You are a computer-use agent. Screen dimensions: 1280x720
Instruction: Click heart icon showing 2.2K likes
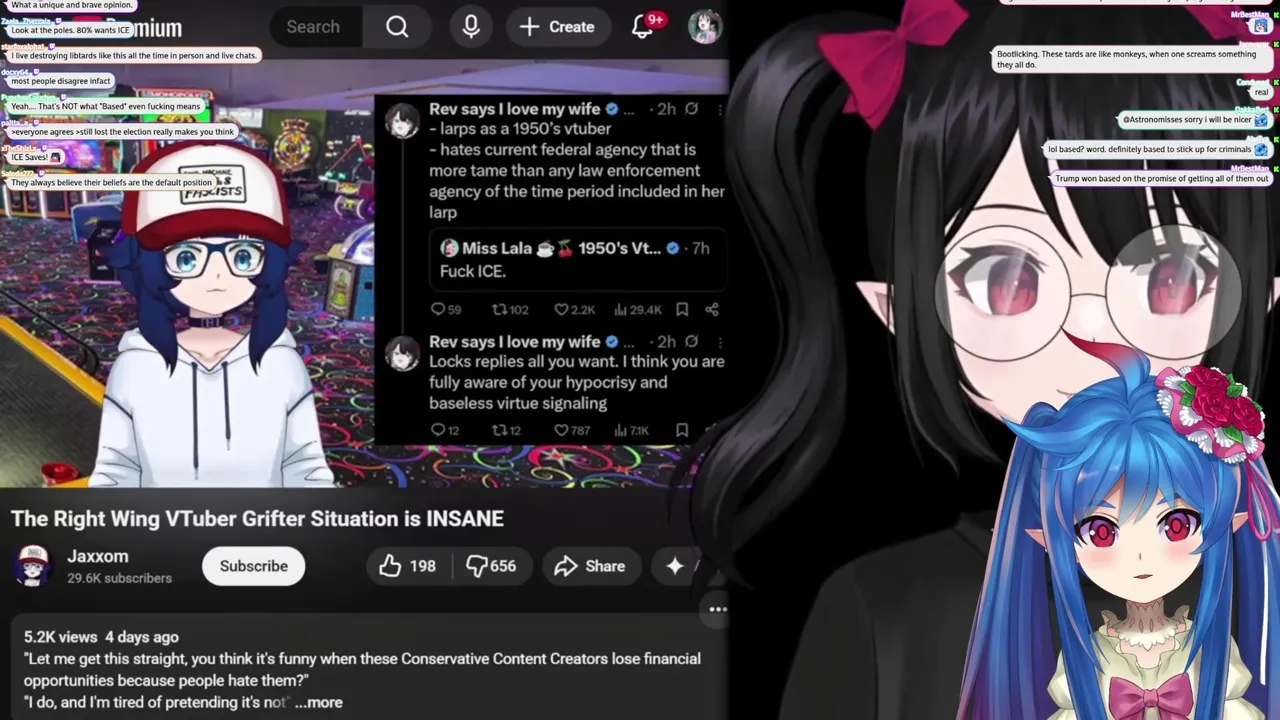(574, 310)
